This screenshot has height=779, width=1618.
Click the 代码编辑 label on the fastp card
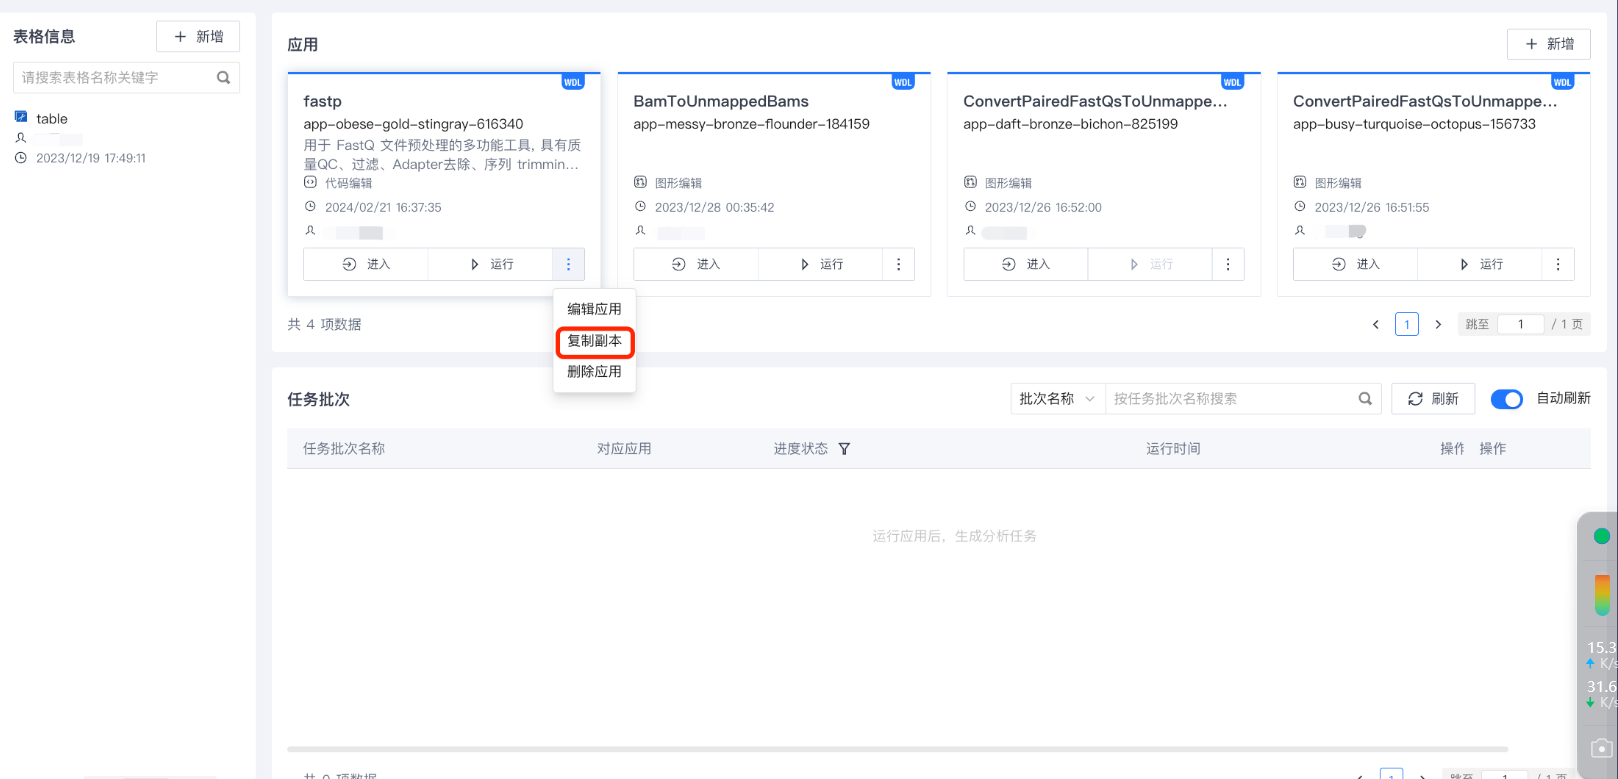pos(349,183)
